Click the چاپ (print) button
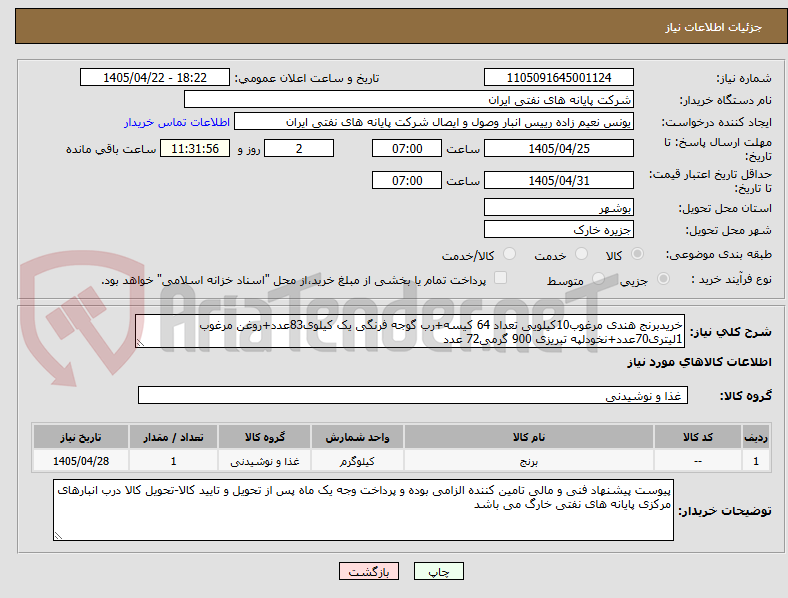 pyautogui.click(x=438, y=571)
